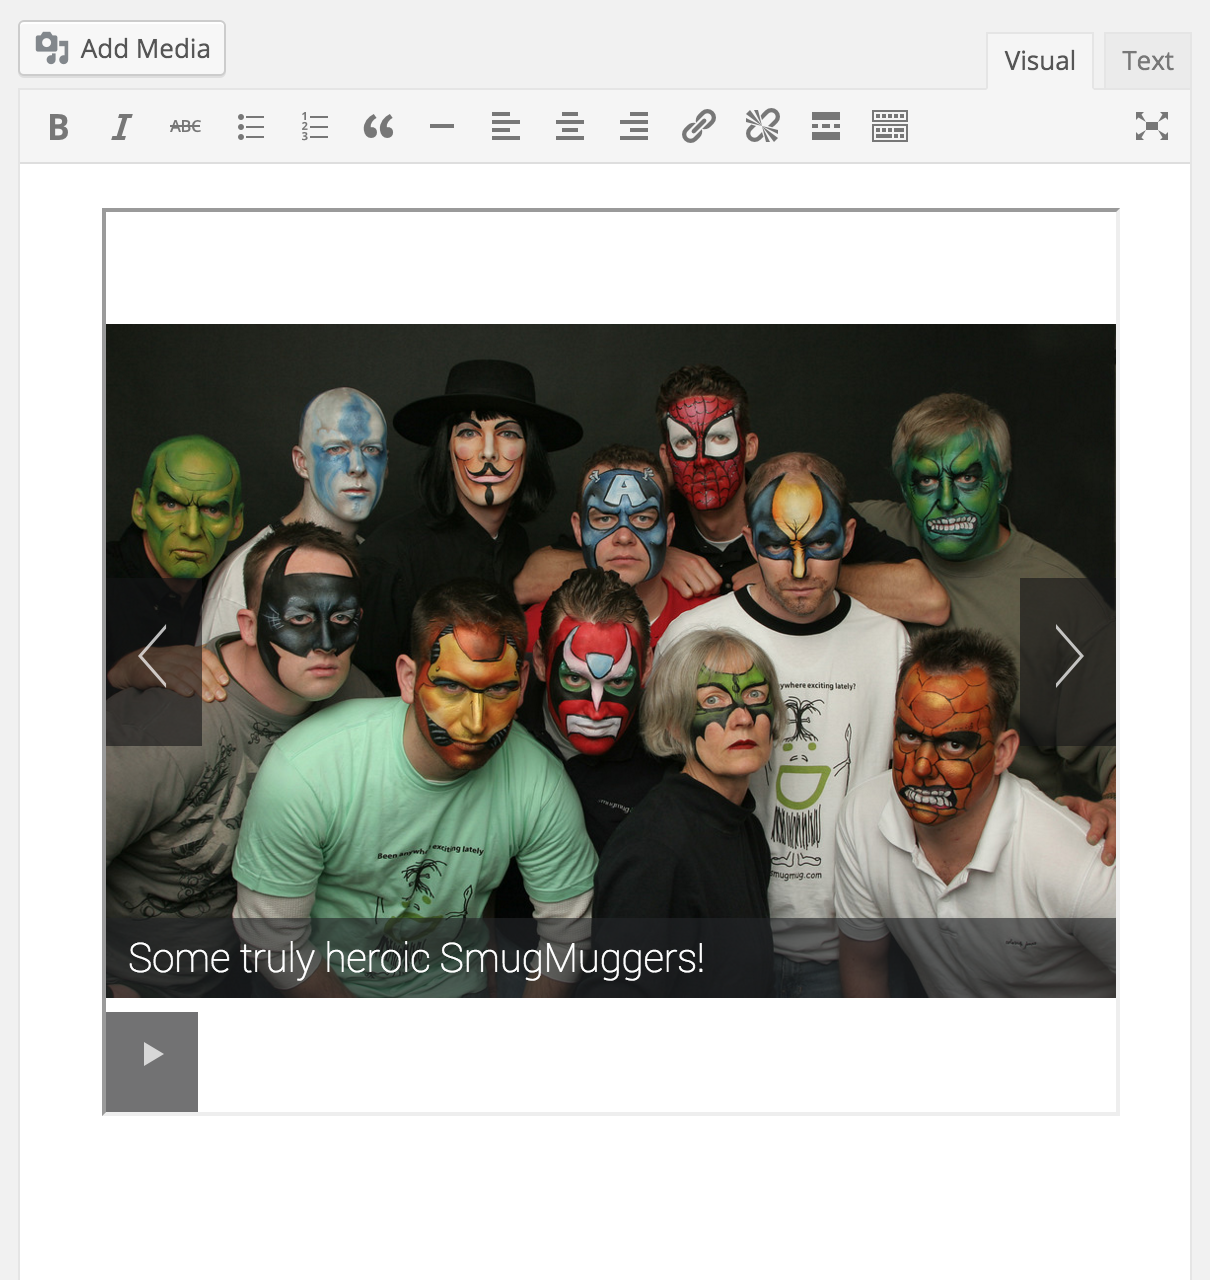
Task: Apply blockquote formatting
Action: [378, 127]
